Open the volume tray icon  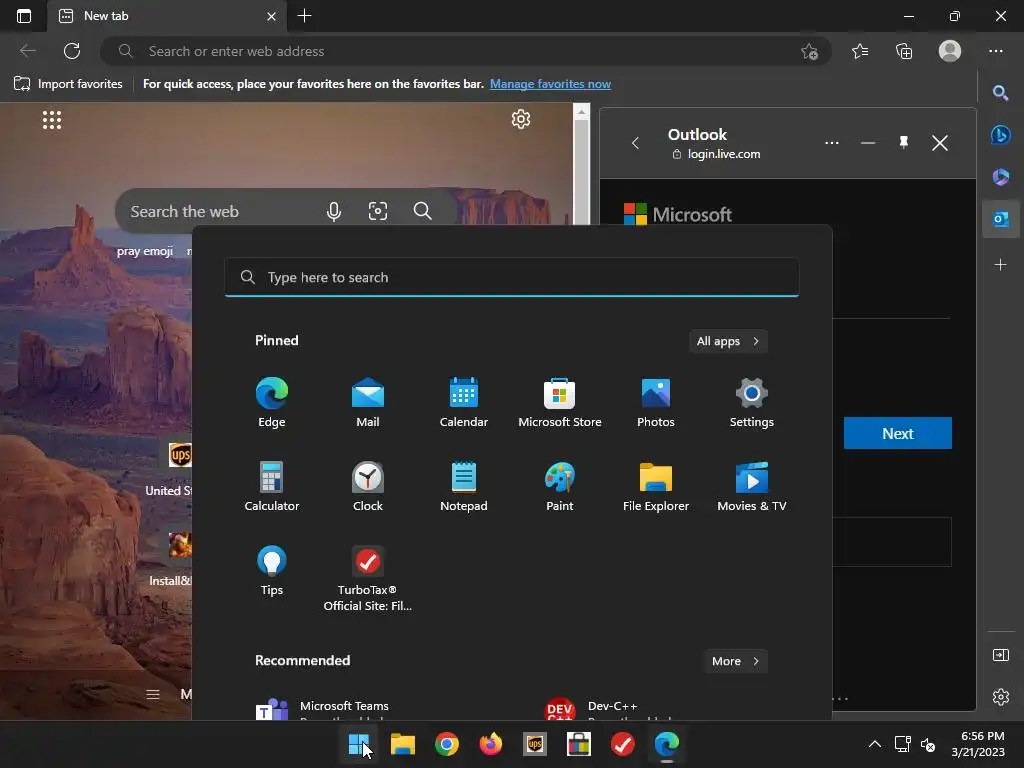point(927,744)
